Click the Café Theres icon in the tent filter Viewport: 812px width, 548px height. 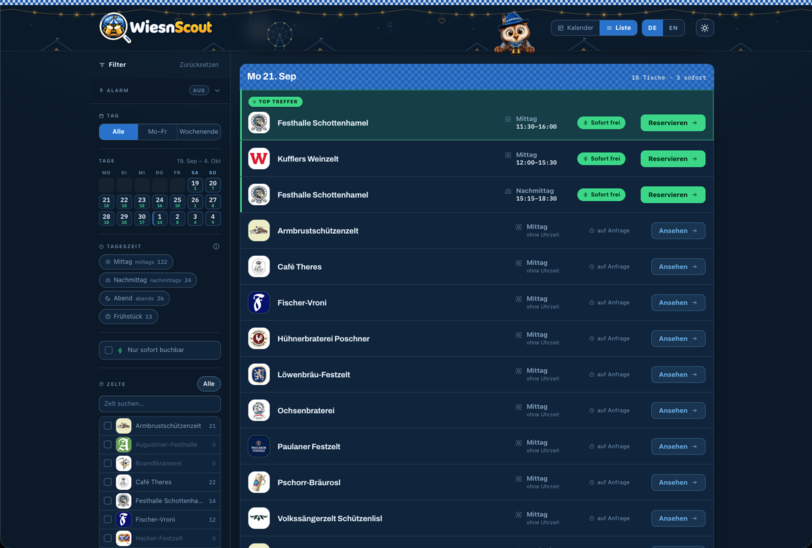pos(123,482)
